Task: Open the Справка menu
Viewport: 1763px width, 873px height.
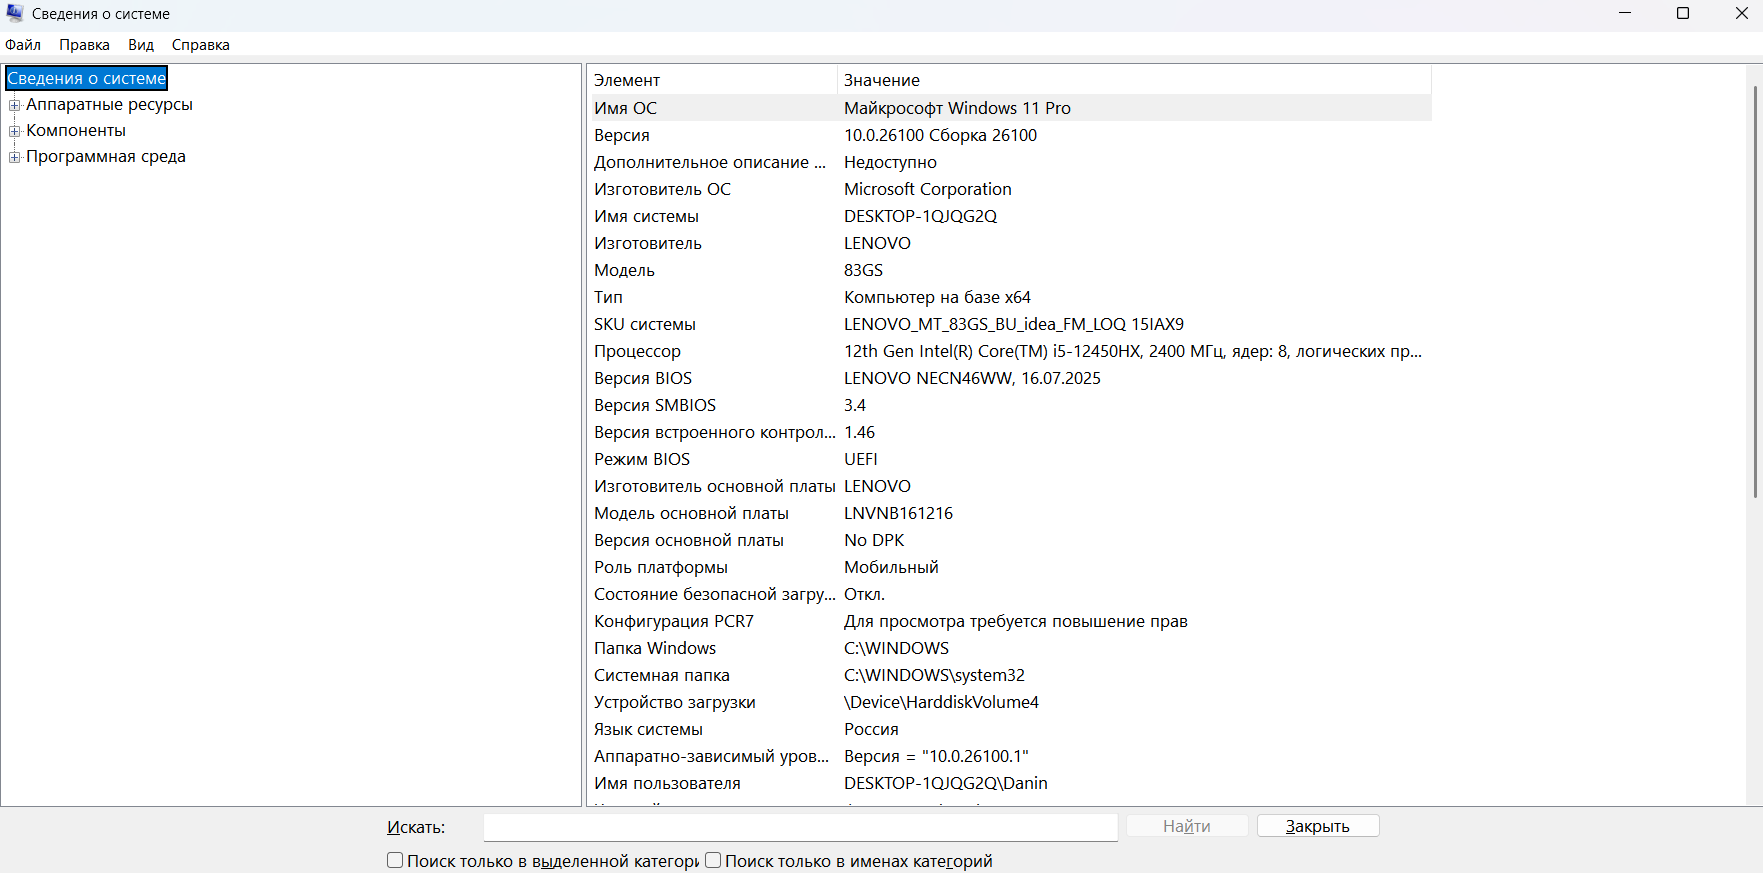Action: point(200,45)
